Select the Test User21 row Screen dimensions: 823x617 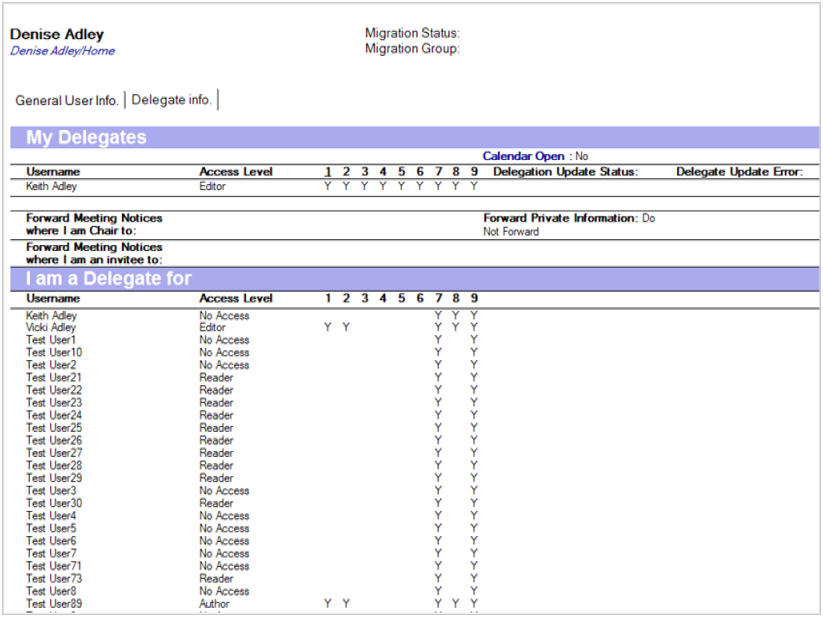(x=54, y=378)
